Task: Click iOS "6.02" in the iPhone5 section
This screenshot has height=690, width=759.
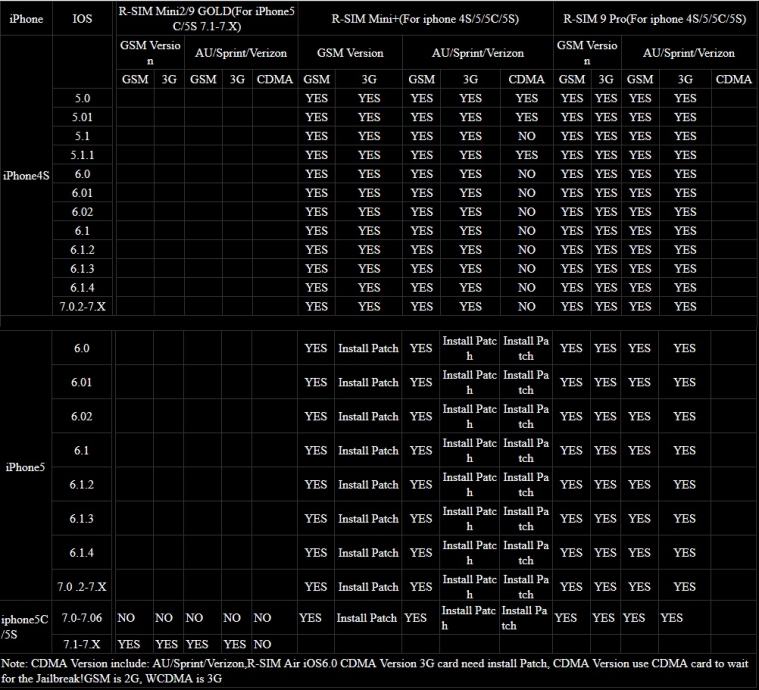Action: pos(81,416)
